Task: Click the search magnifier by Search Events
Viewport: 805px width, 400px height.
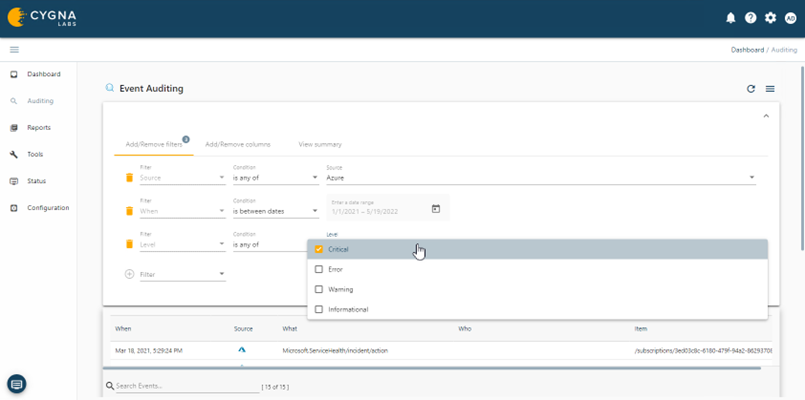Action: [x=109, y=386]
